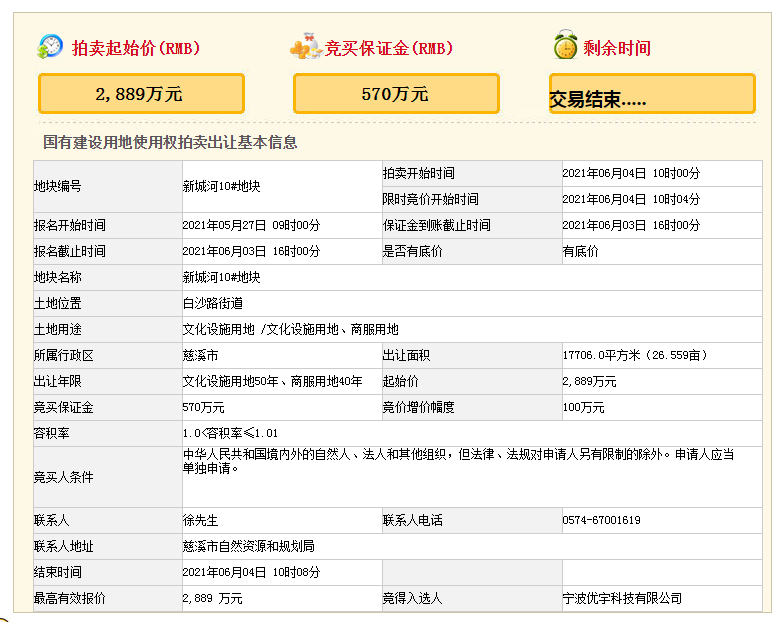
Task: Click 2021年05月27日 09时00分 value
Action: [x=251, y=225]
